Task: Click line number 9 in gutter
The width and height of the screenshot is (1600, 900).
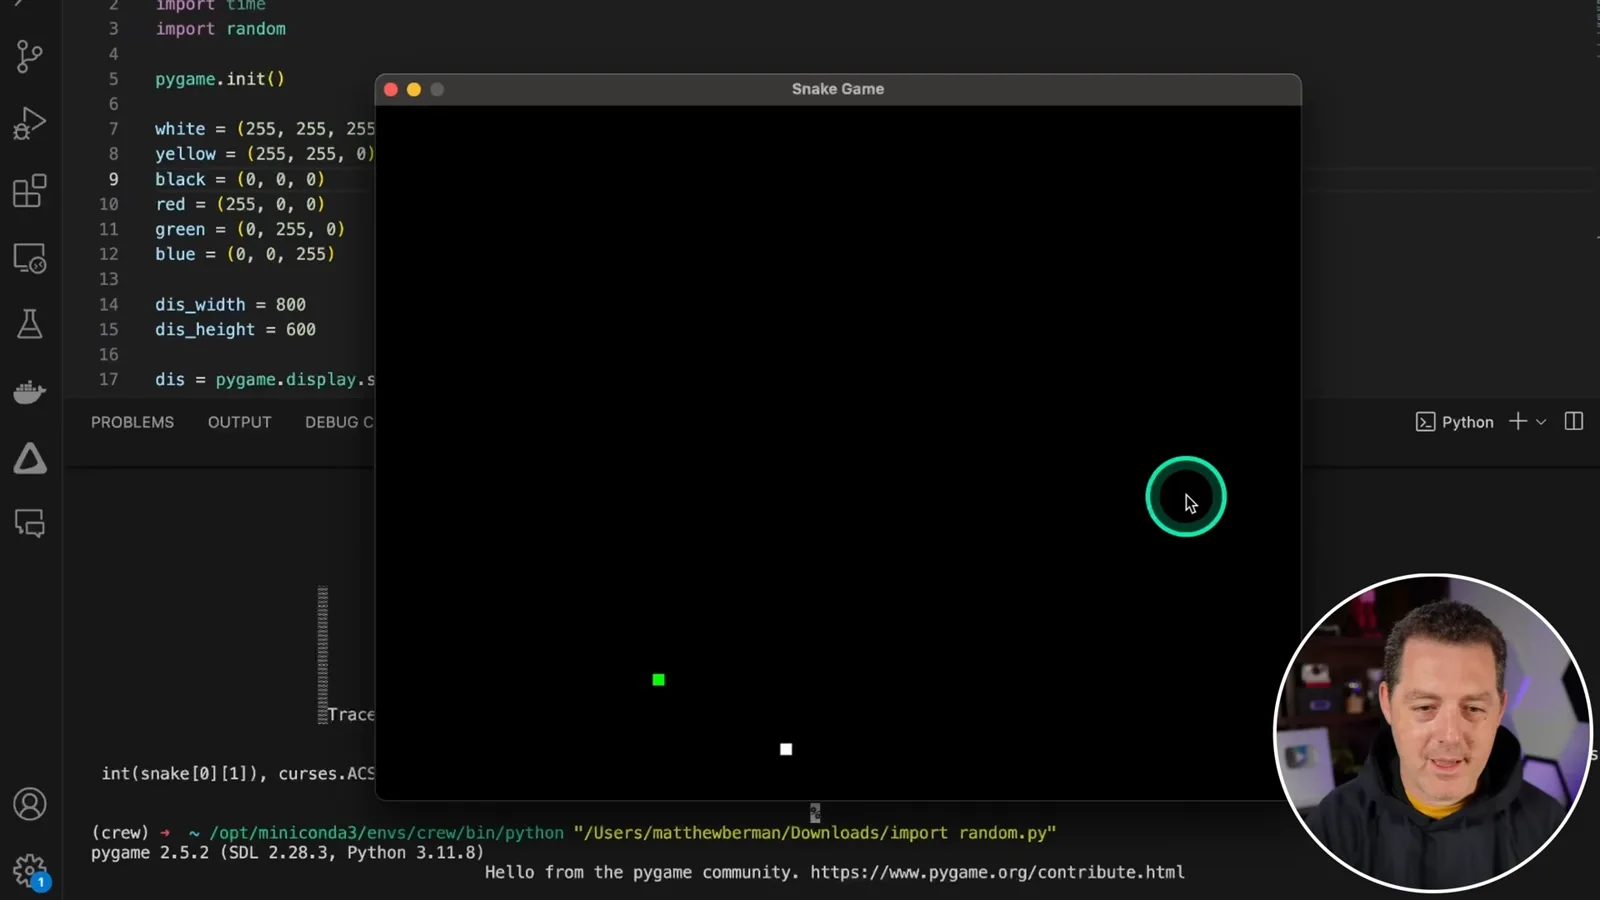Action: [113, 179]
